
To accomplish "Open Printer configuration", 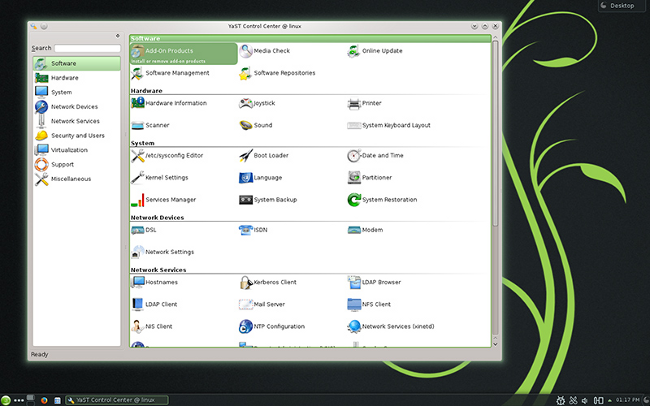I will (364, 103).
